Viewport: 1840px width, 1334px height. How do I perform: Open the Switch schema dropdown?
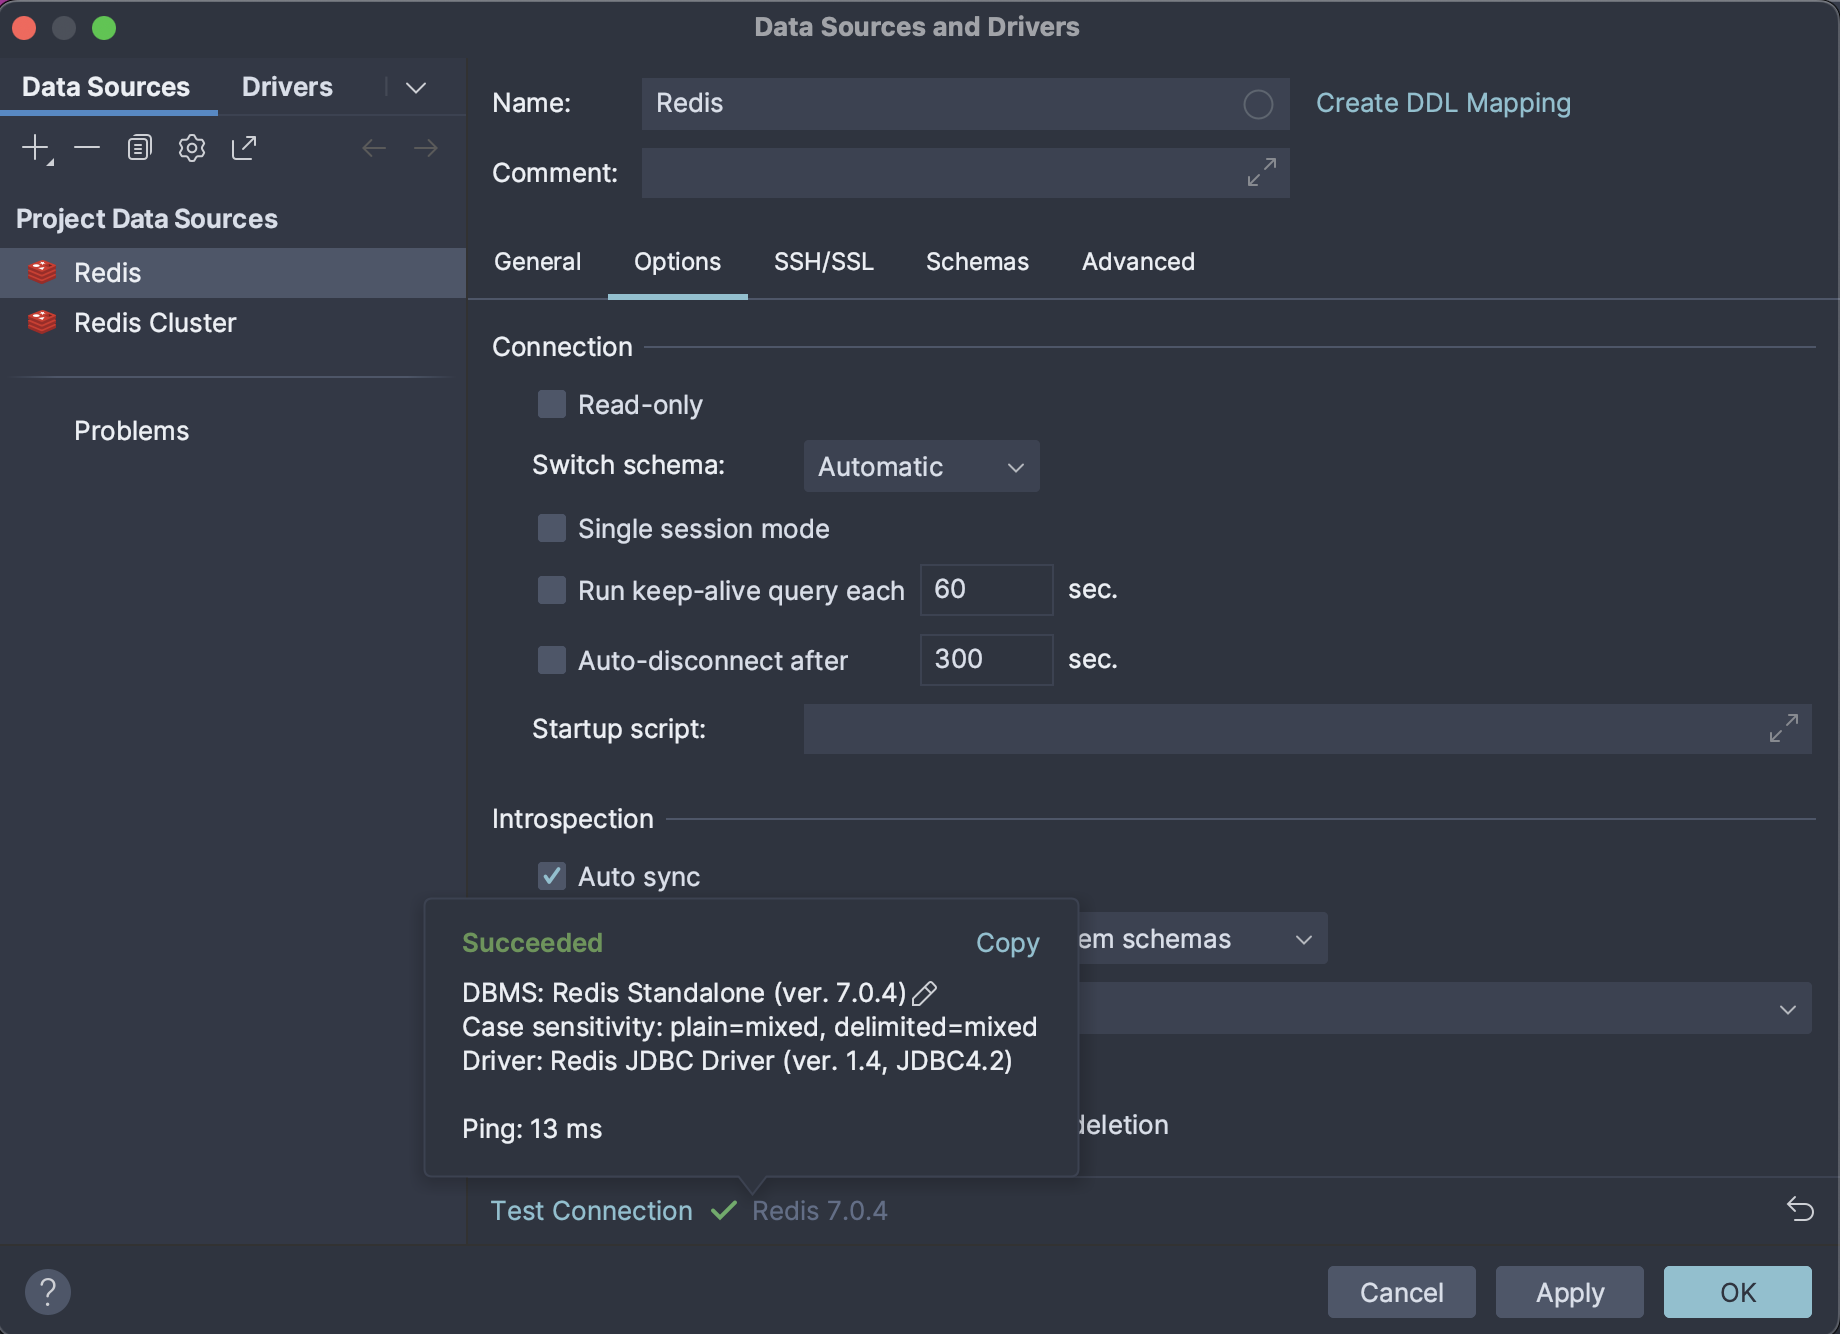click(920, 466)
